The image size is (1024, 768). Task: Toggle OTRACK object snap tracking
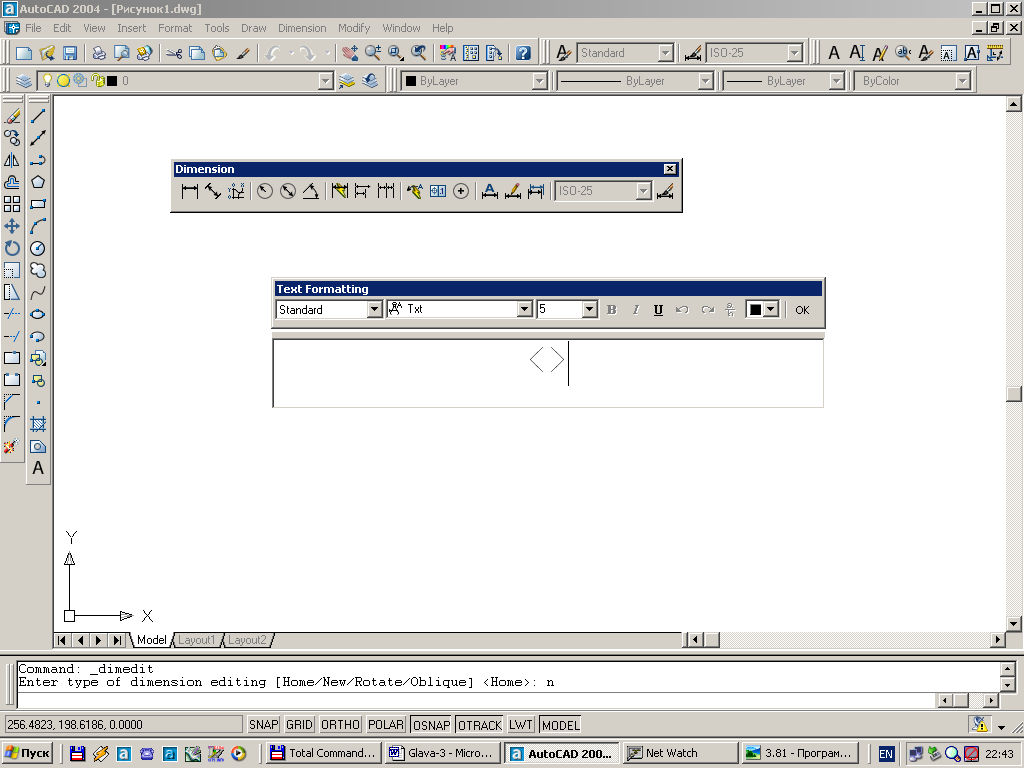click(x=480, y=725)
